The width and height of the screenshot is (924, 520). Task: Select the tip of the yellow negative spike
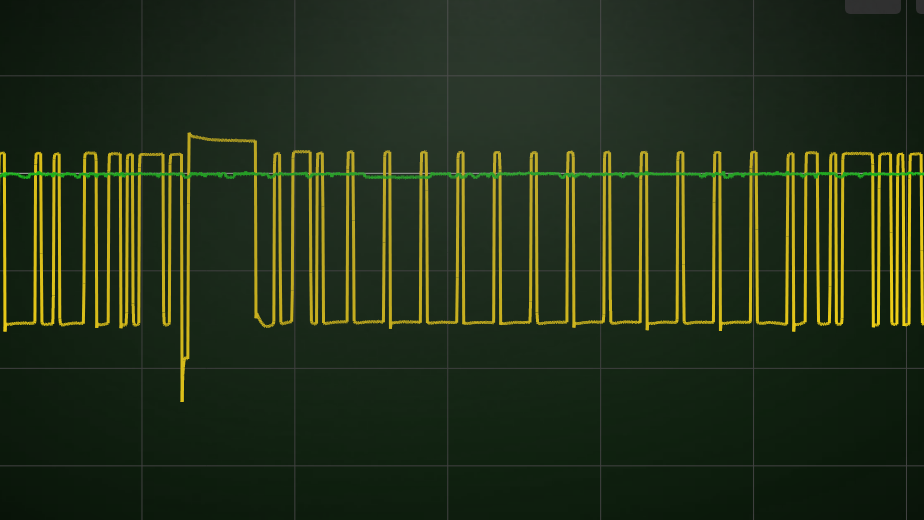pos(182,399)
